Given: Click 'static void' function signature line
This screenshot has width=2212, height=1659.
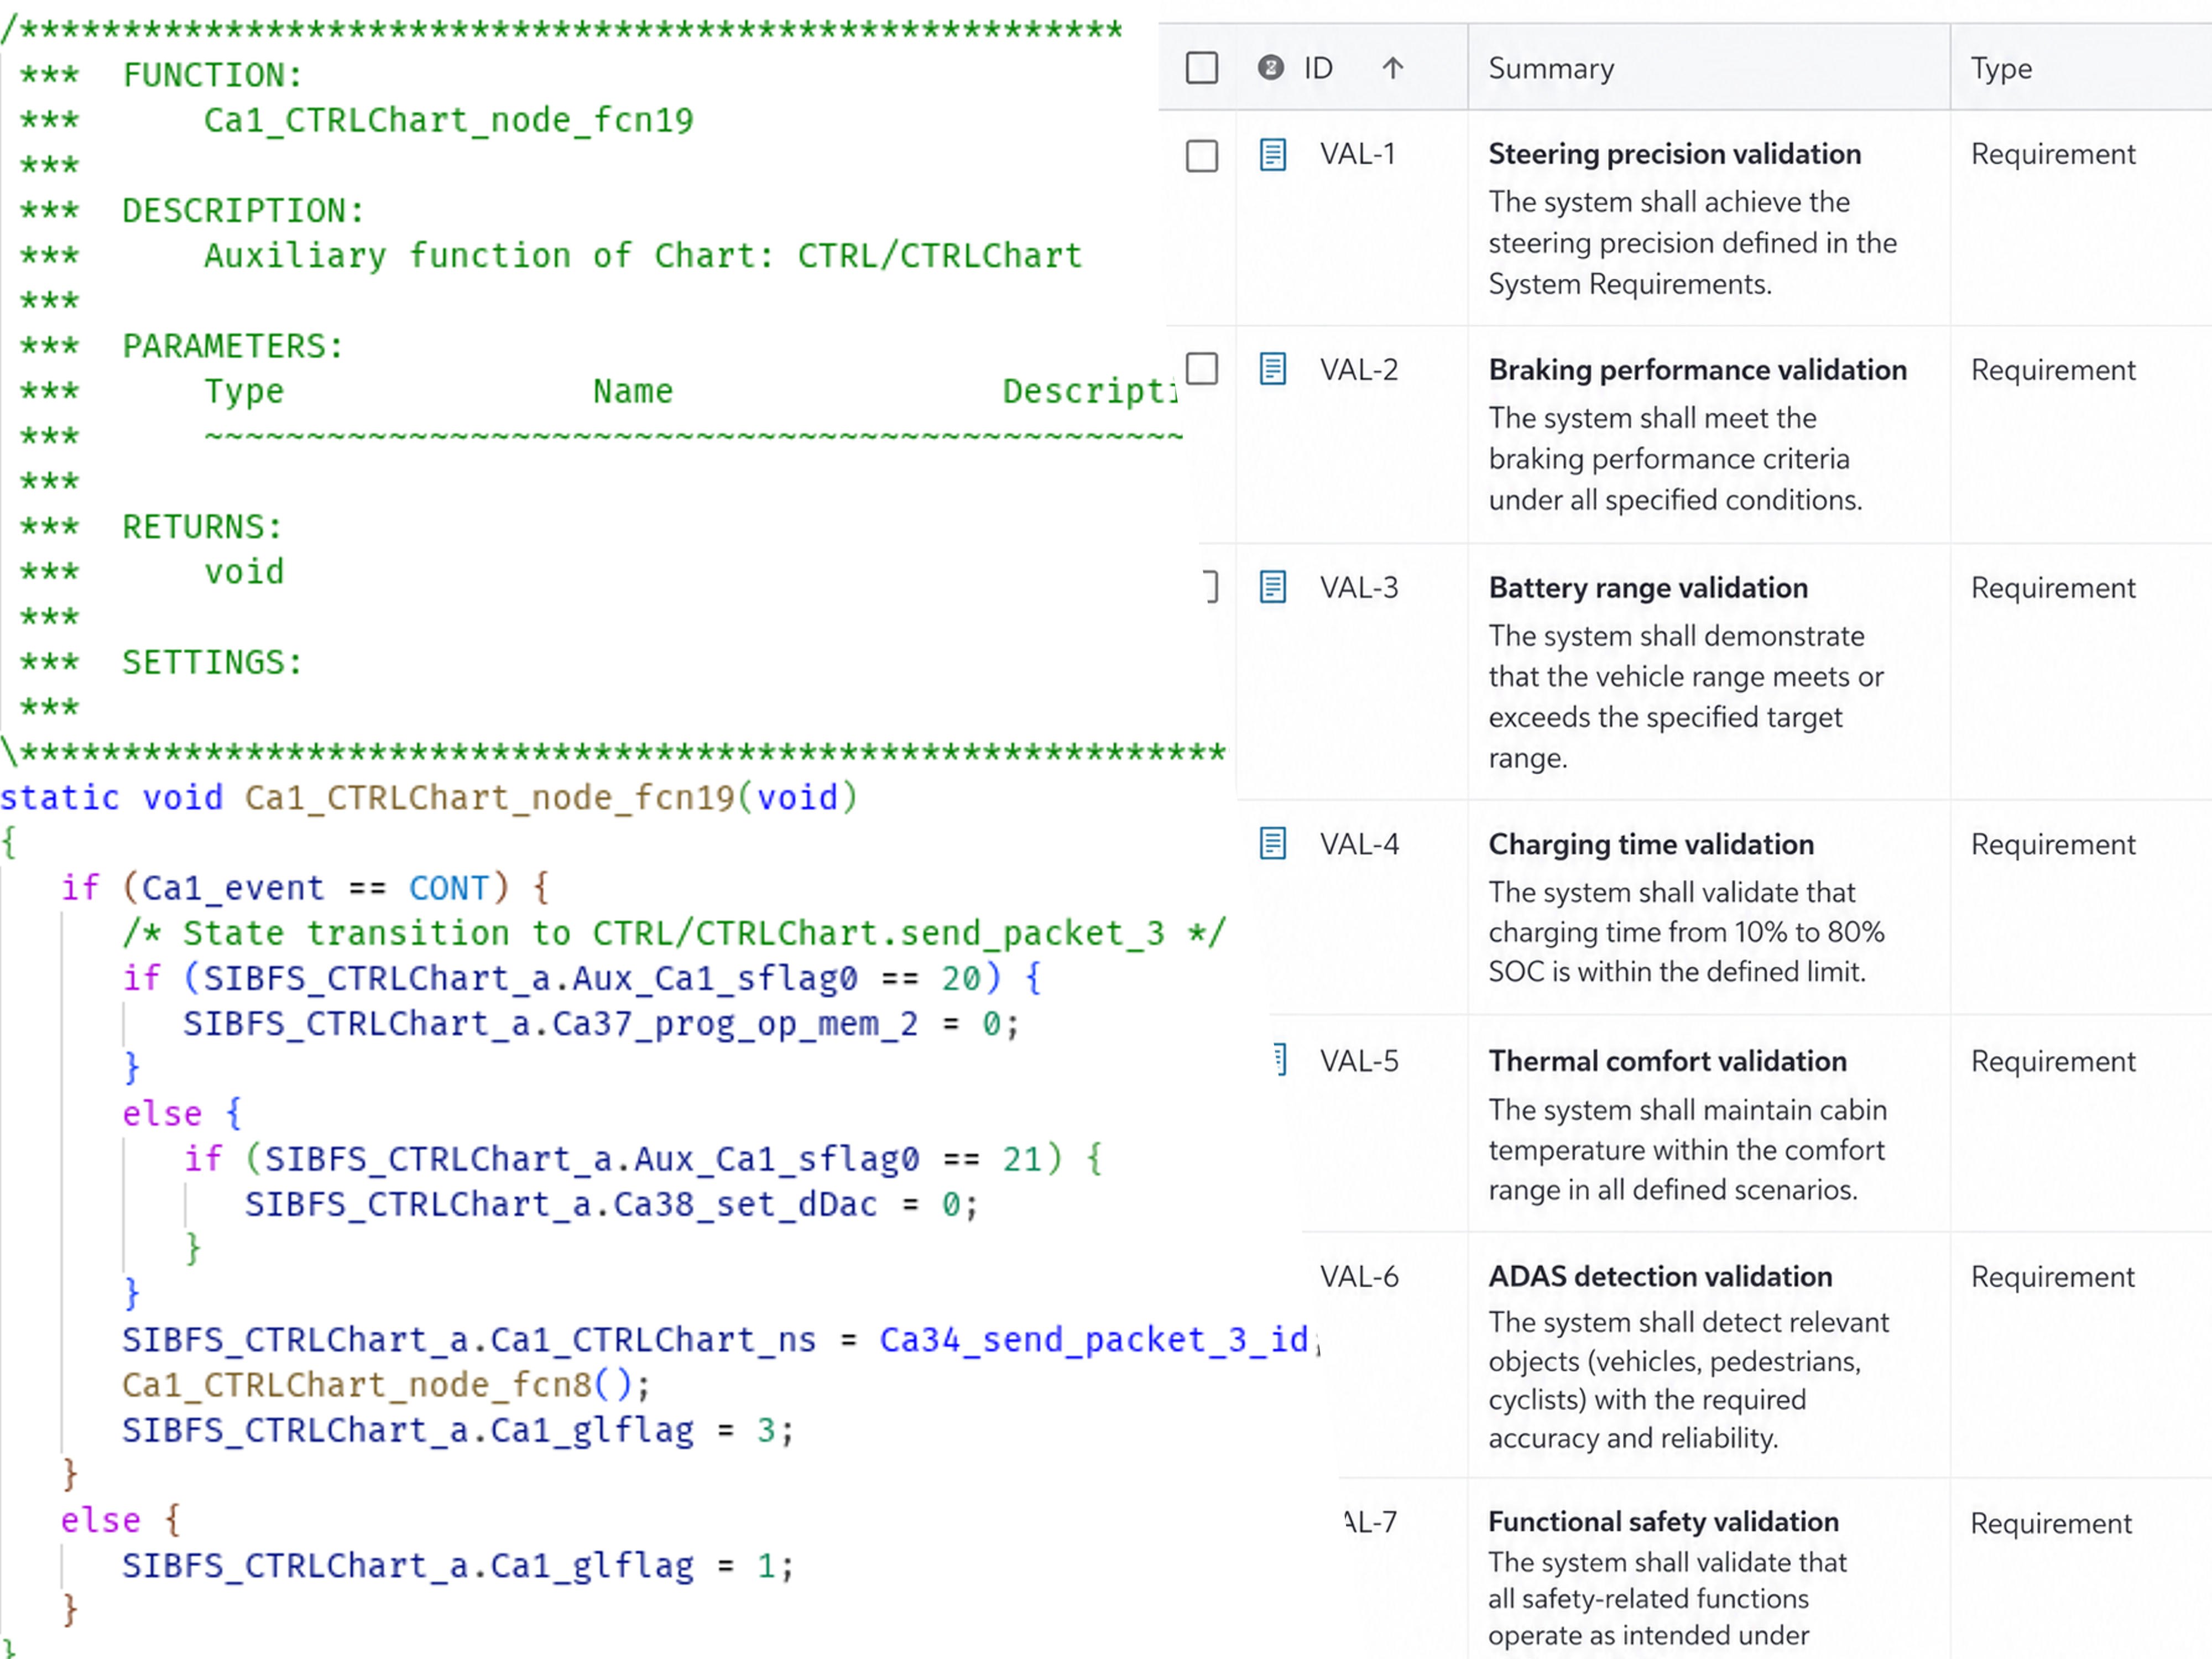Looking at the screenshot, I should coord(429,797).
